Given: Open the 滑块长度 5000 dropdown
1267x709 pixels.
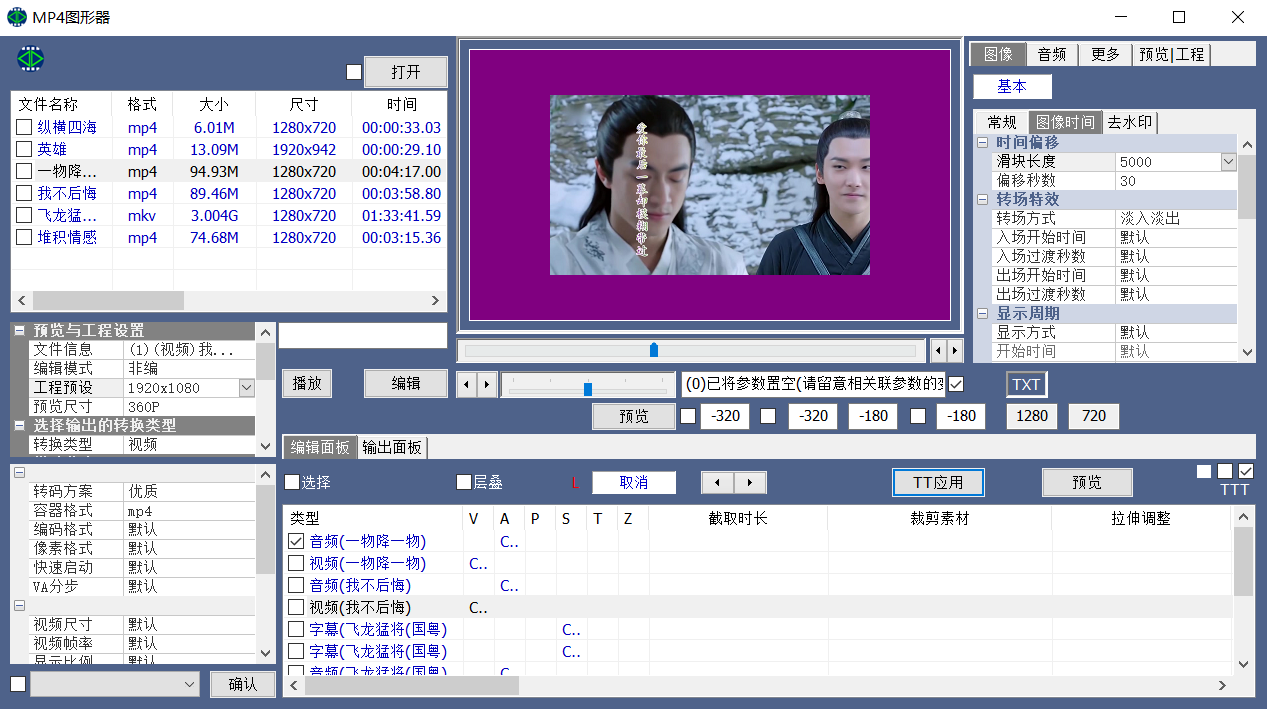Looking at the screenshot, I should (1228, 161).
